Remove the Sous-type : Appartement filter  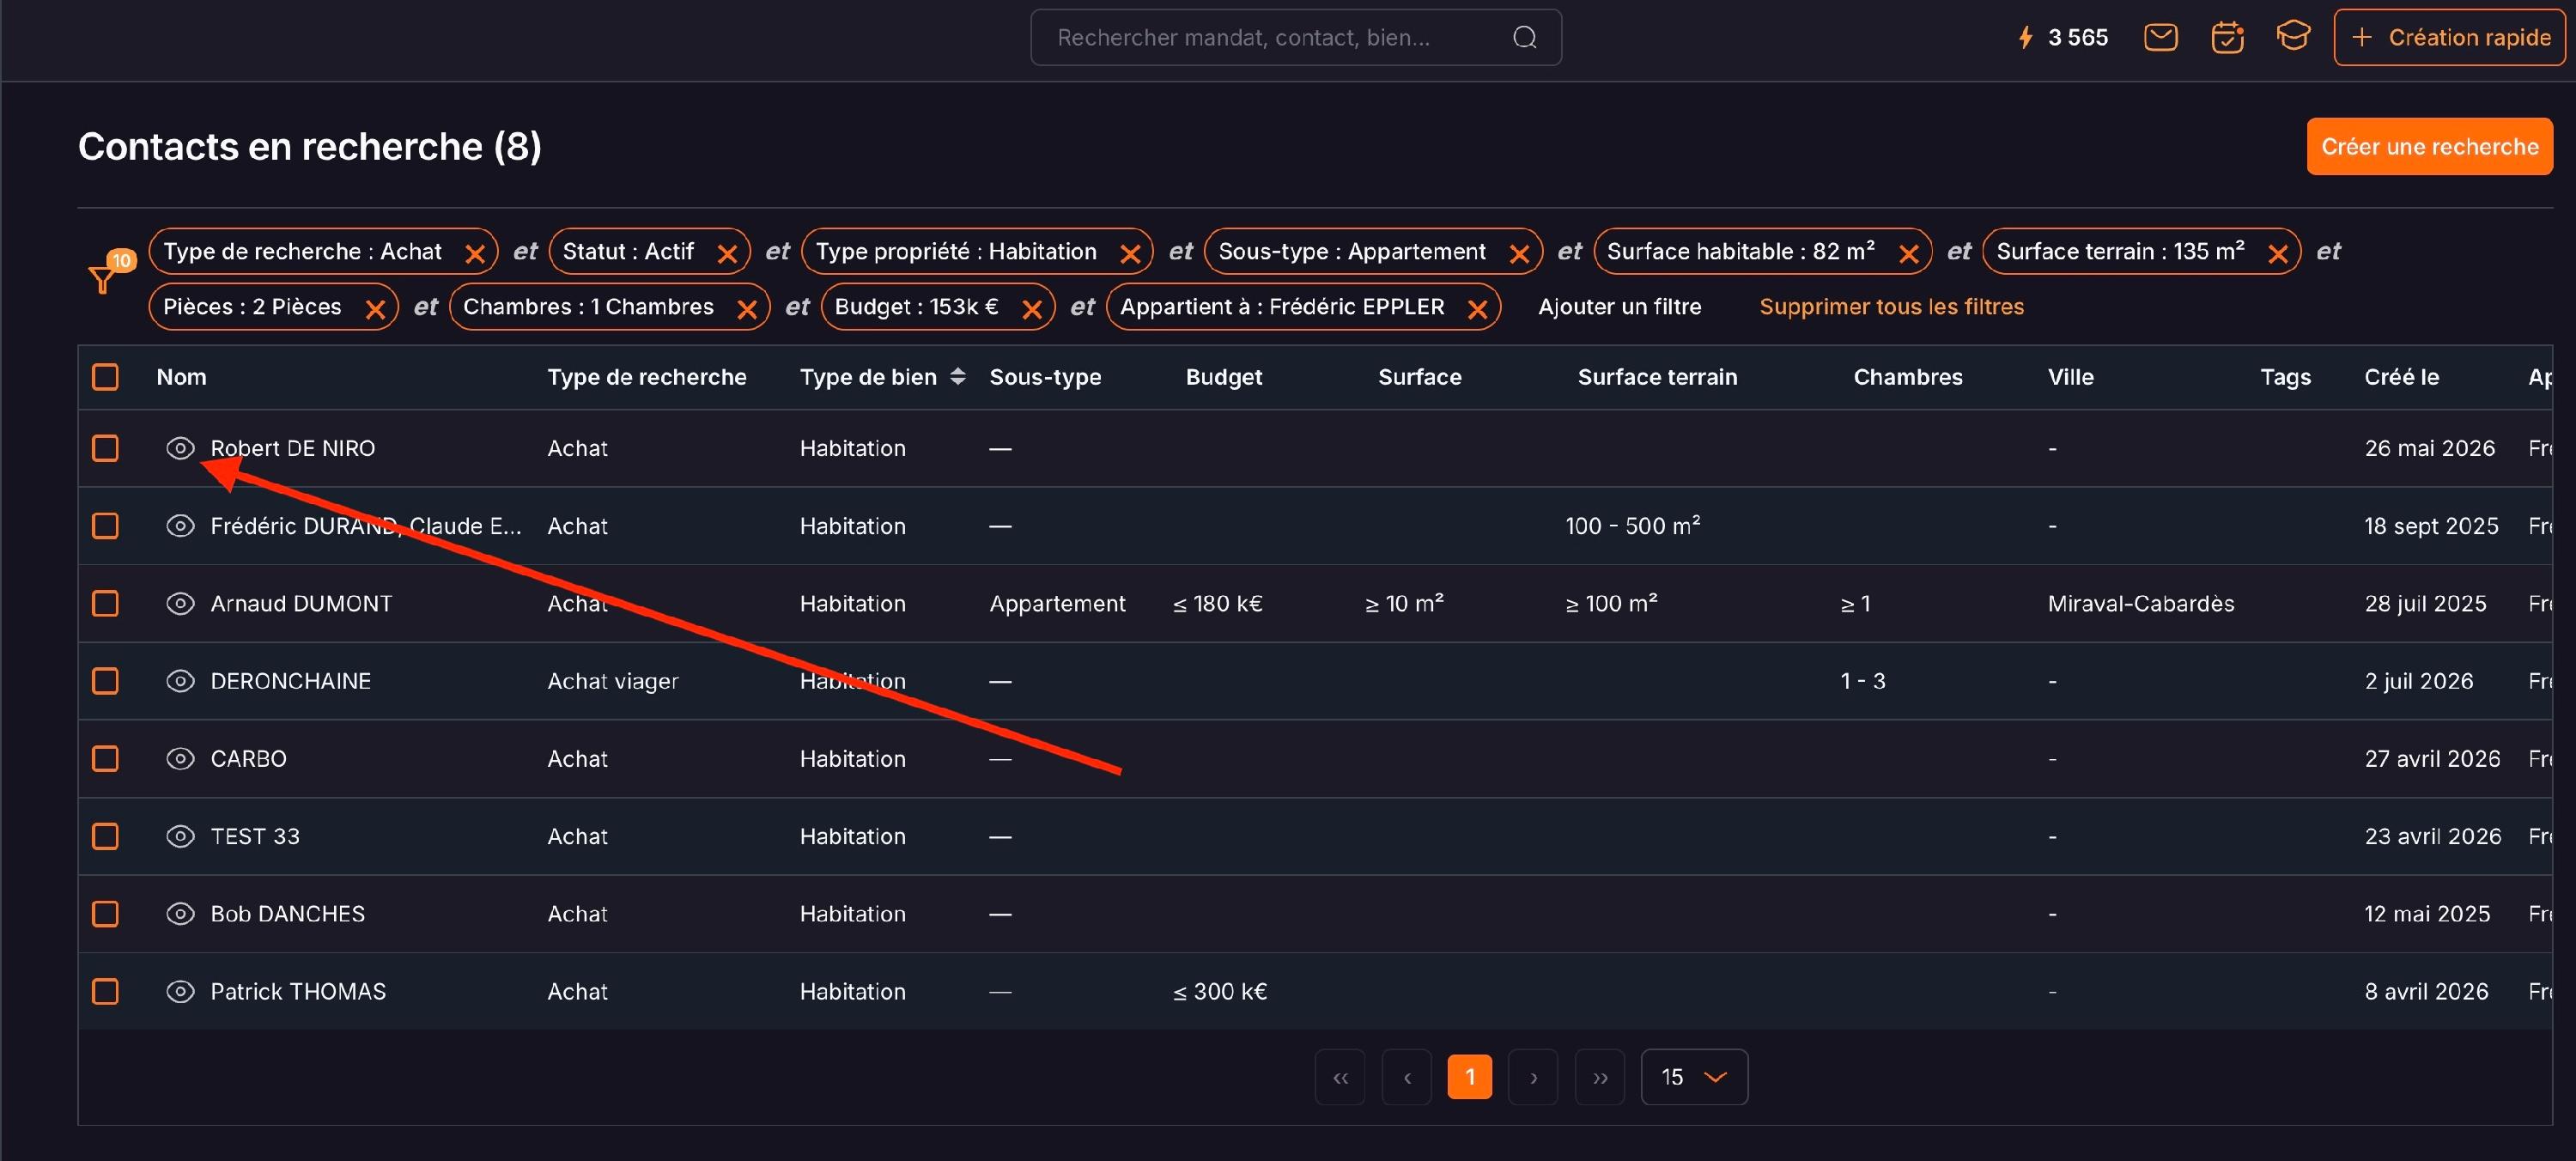click(x=1519, y=254)
